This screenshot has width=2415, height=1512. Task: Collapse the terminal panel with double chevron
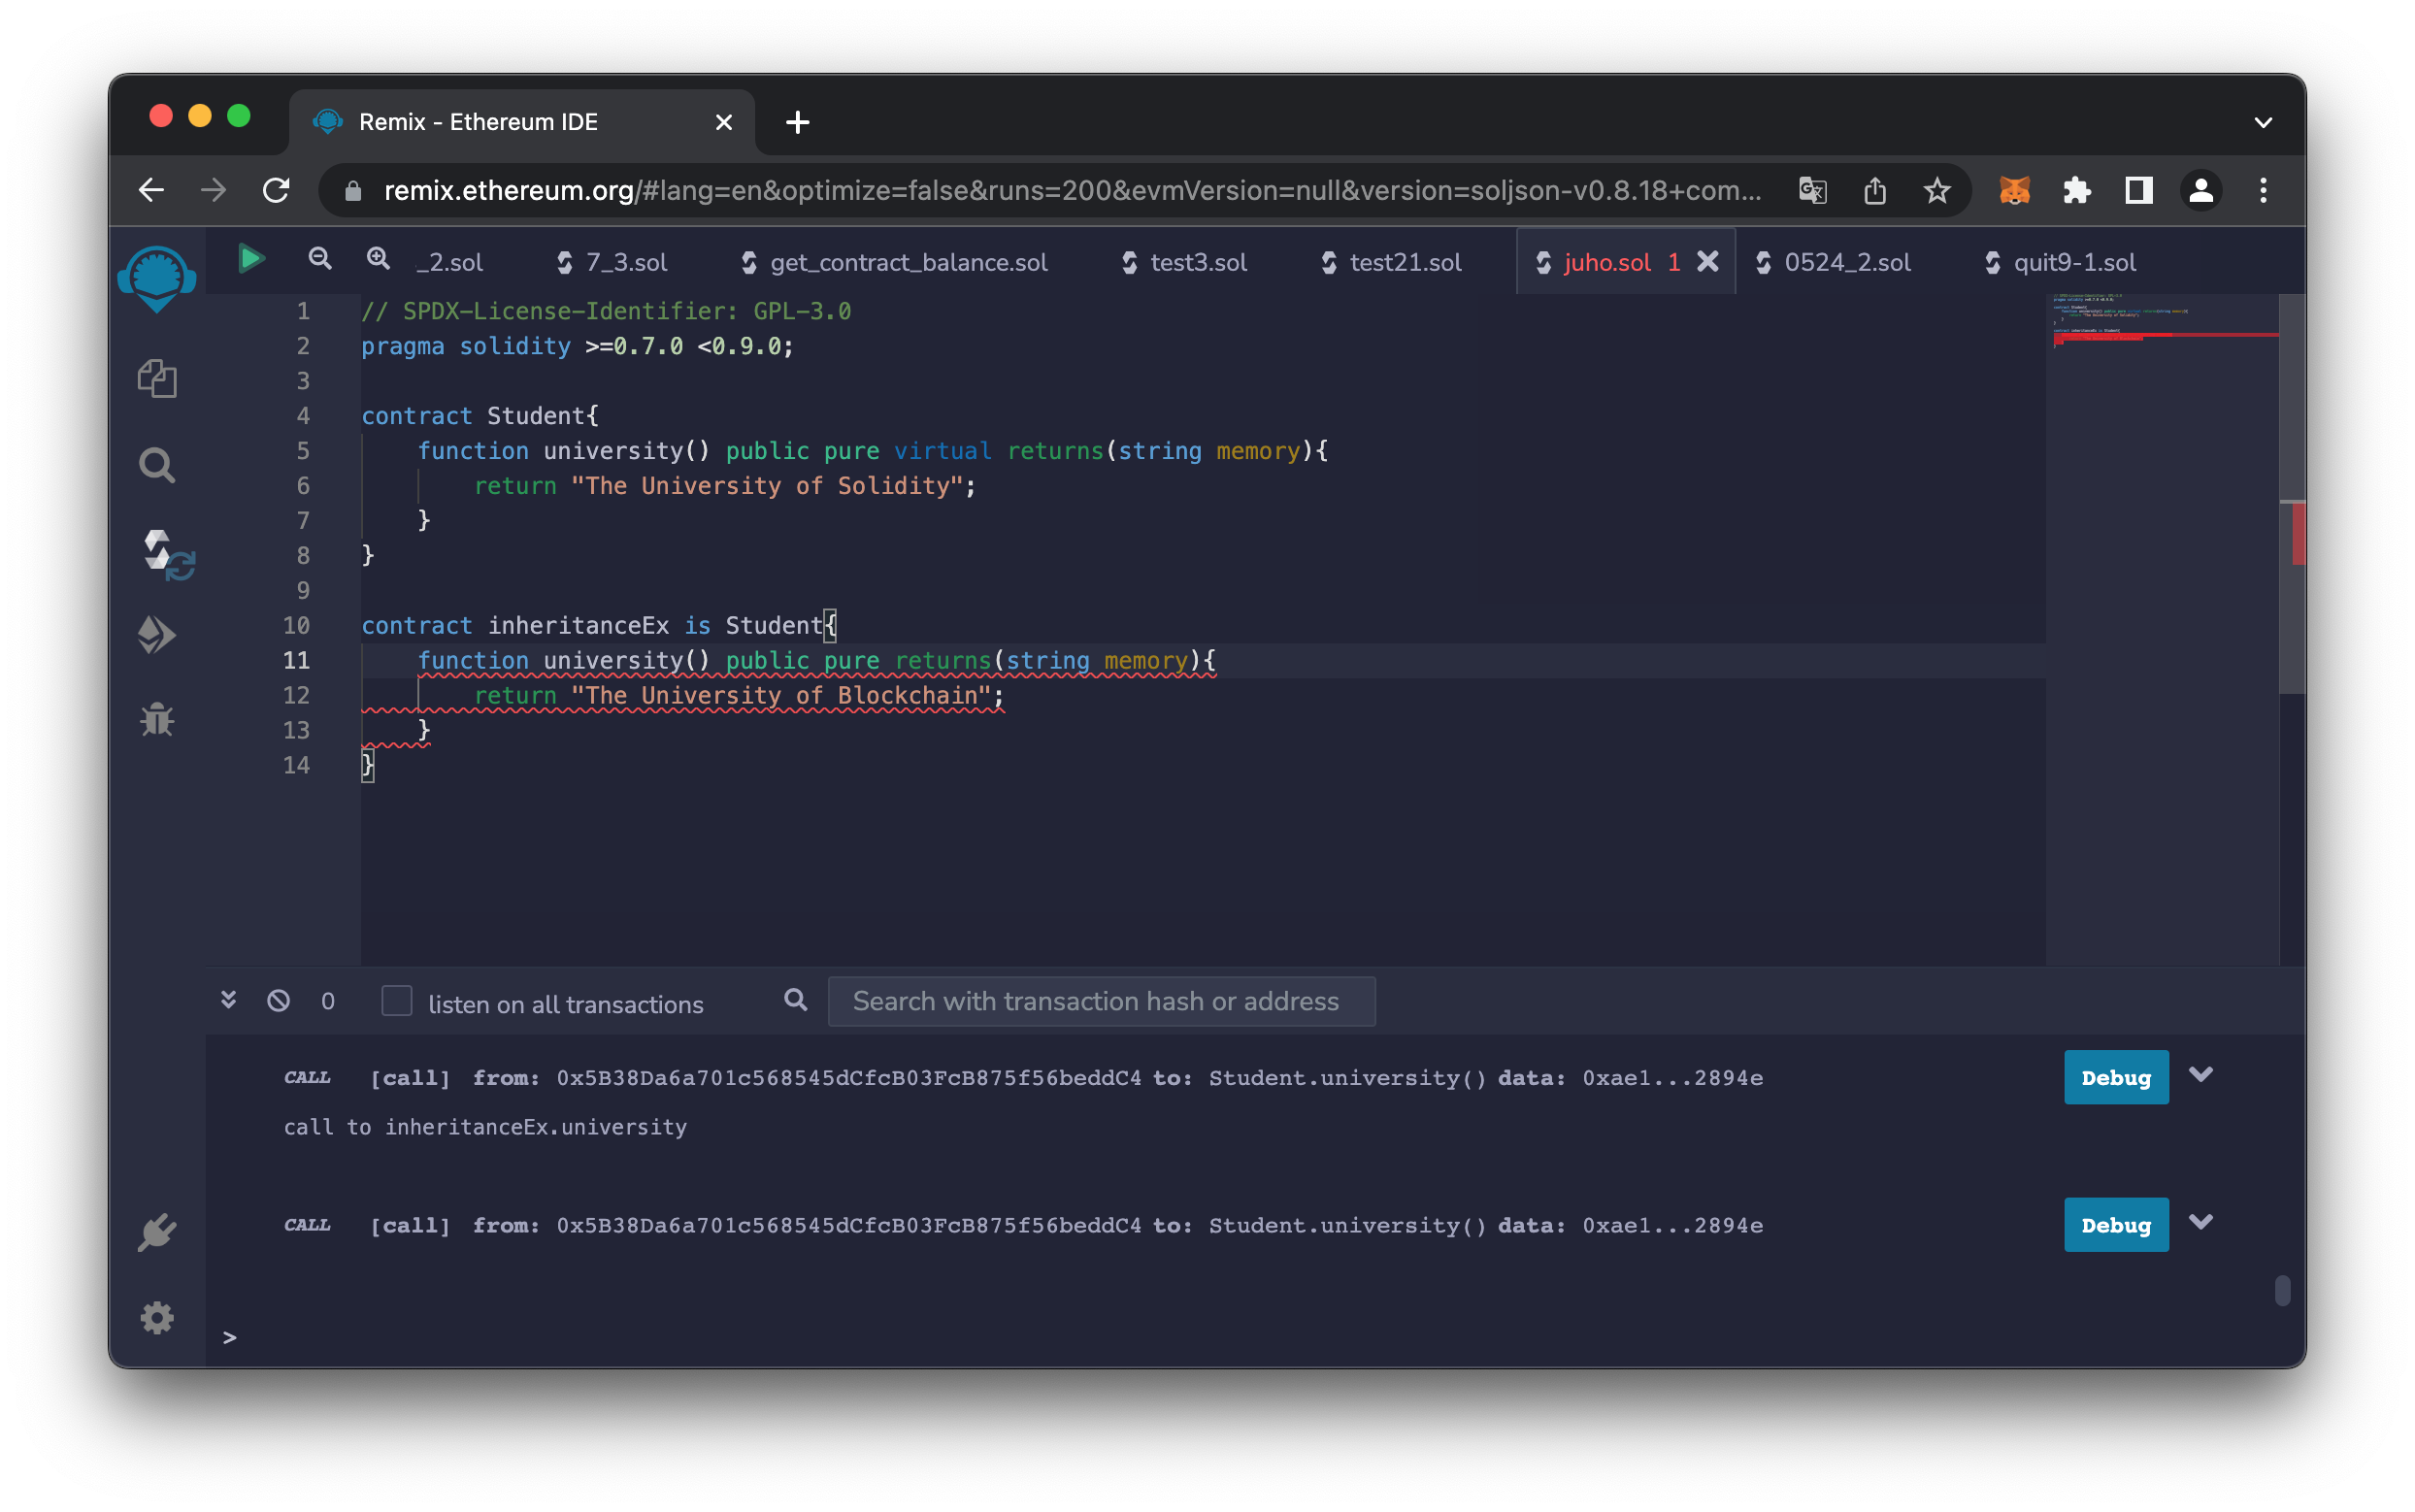click(229, 1000)
